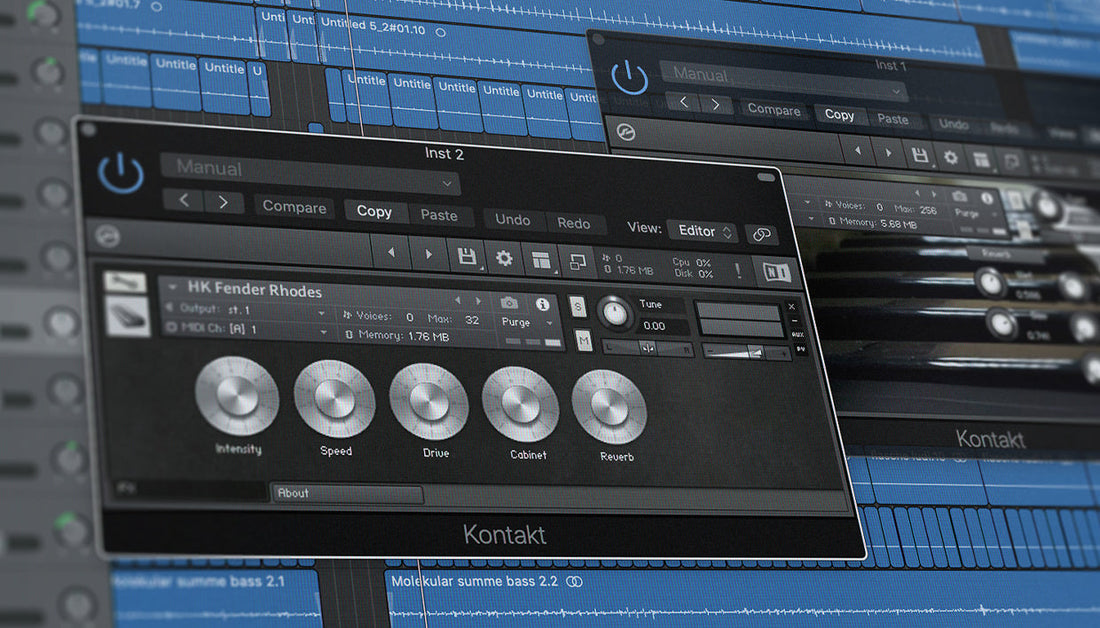Open the Manual preset dropdown in Inst 1
1100x628 pixels.
pyautogui.click(x=784, y=81)
